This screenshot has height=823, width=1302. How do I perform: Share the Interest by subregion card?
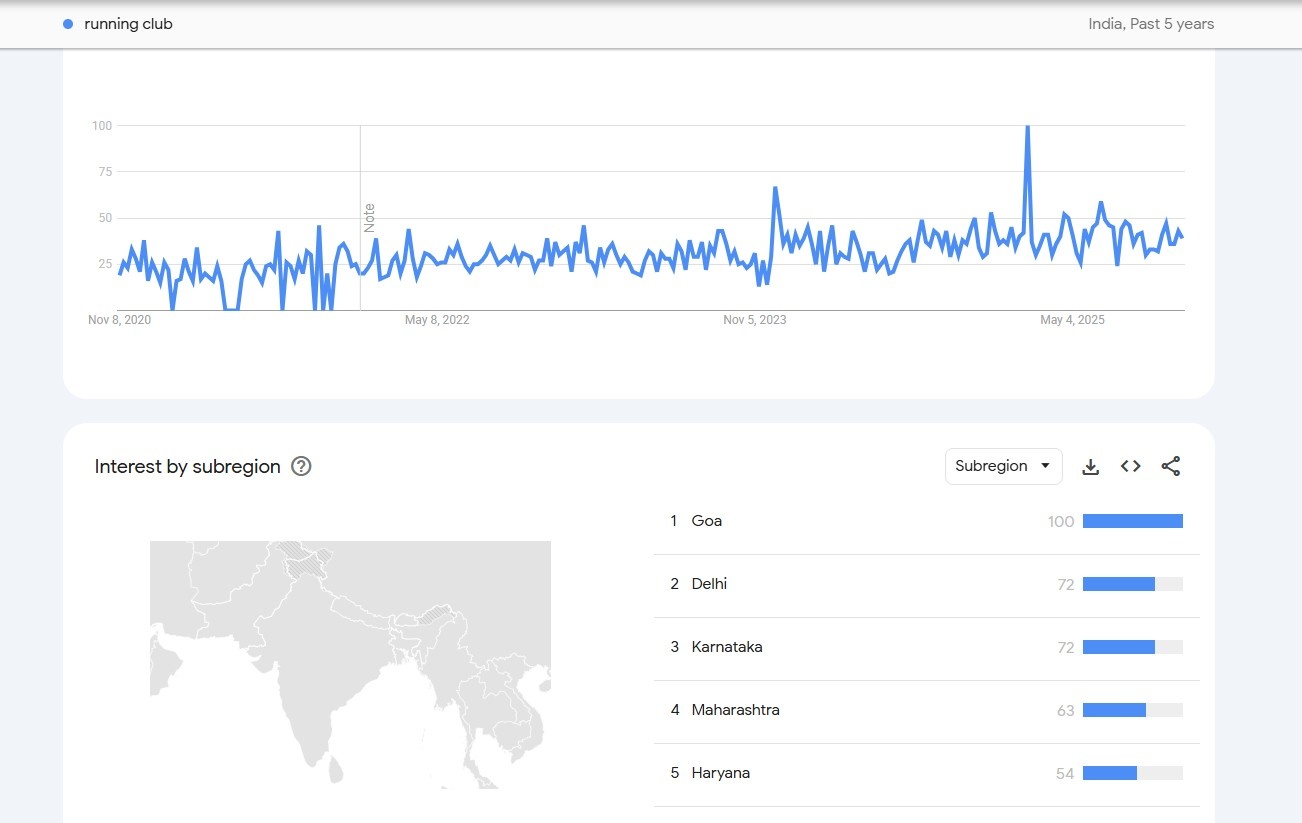point(1171,466)
